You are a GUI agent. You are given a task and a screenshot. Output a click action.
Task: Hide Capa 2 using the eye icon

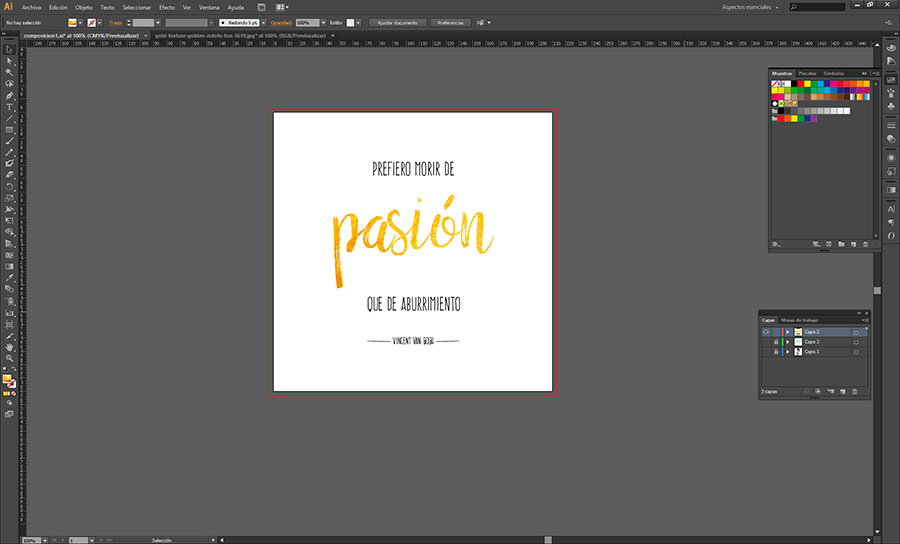coord(765,331)
